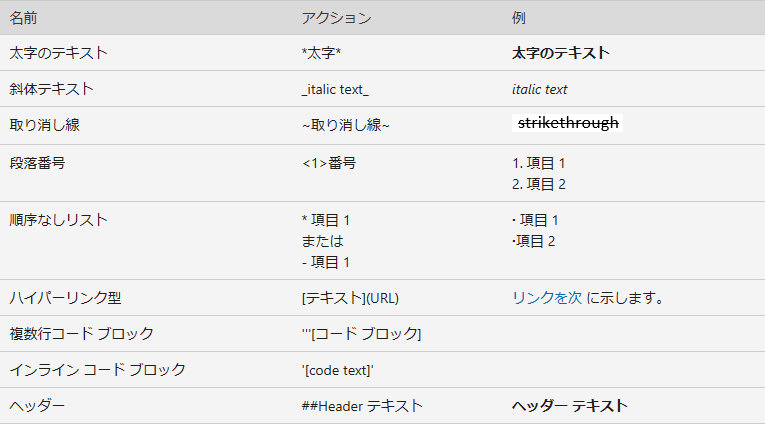Select the "順序なしリスト" row name

pyautogui.click(x=58, y=220)
